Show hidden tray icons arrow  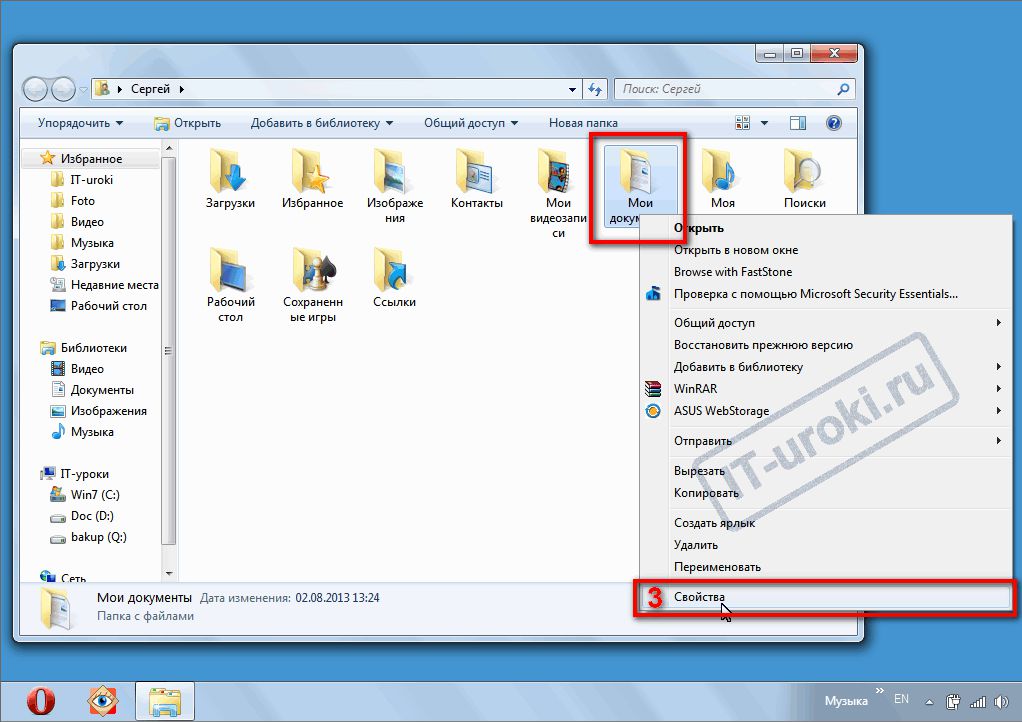929,702
